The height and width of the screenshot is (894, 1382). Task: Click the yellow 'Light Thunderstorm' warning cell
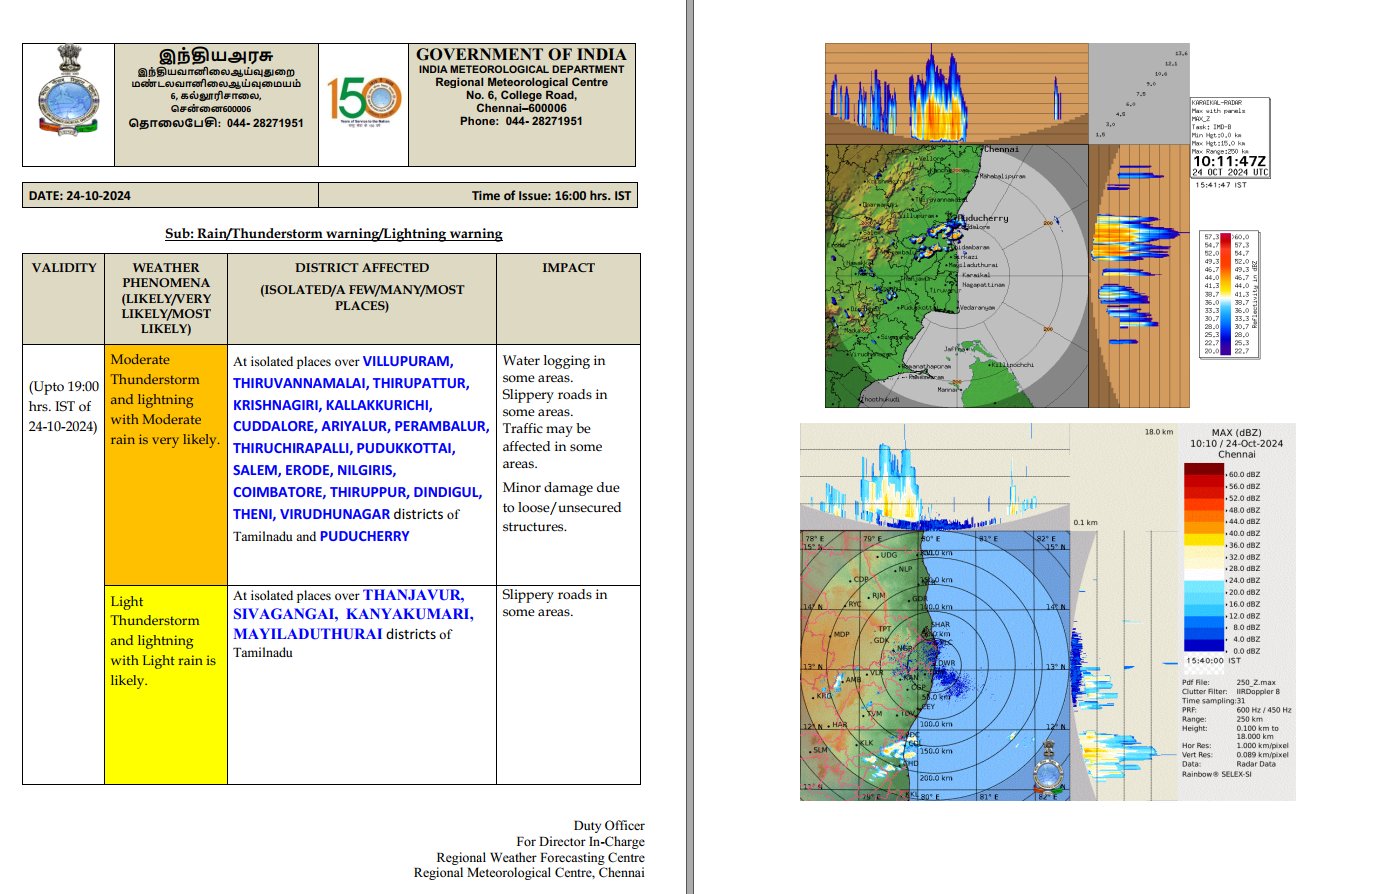pos(166,685)
